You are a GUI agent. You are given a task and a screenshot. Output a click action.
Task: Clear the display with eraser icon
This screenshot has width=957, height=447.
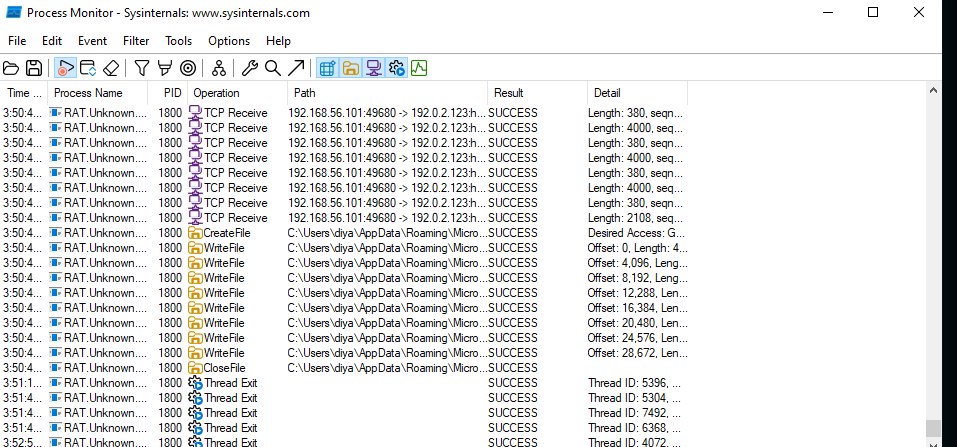pos(110,68)
